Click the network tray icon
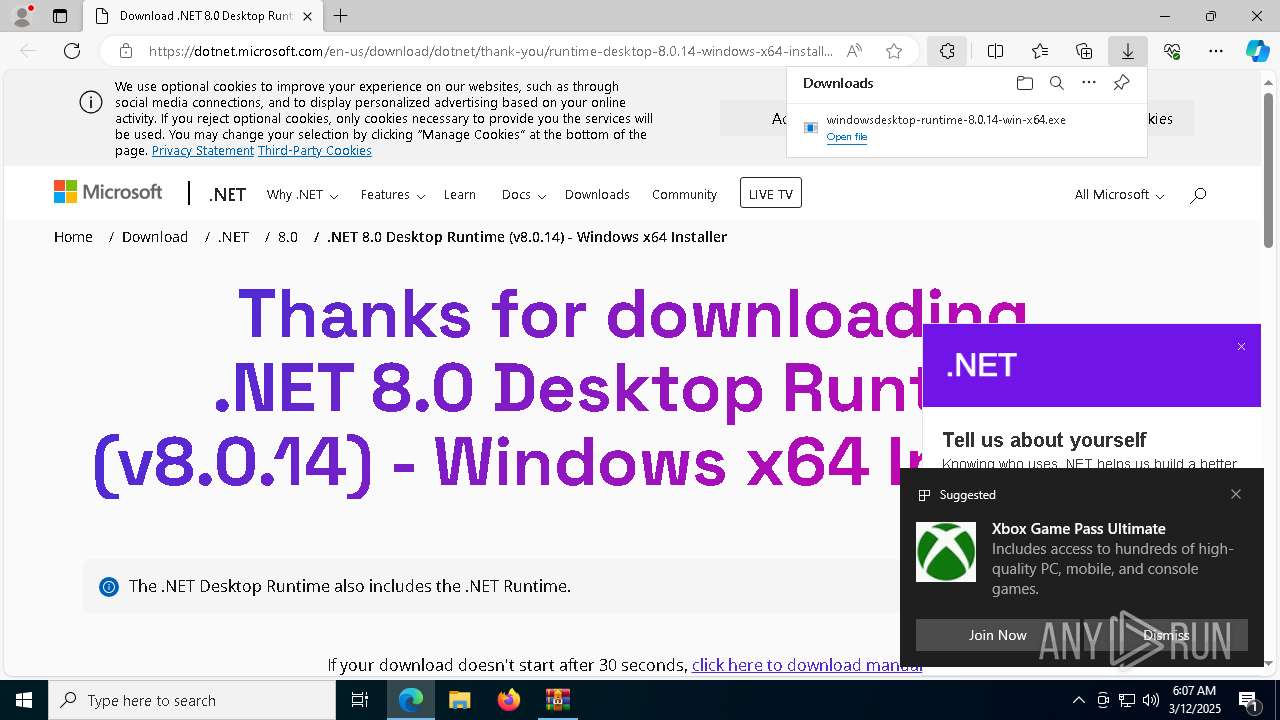 click(1127, 700)
